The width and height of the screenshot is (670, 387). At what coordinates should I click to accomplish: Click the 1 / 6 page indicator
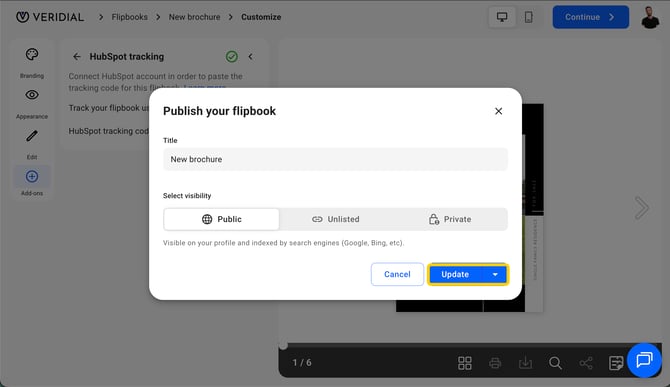pos(302,363)
